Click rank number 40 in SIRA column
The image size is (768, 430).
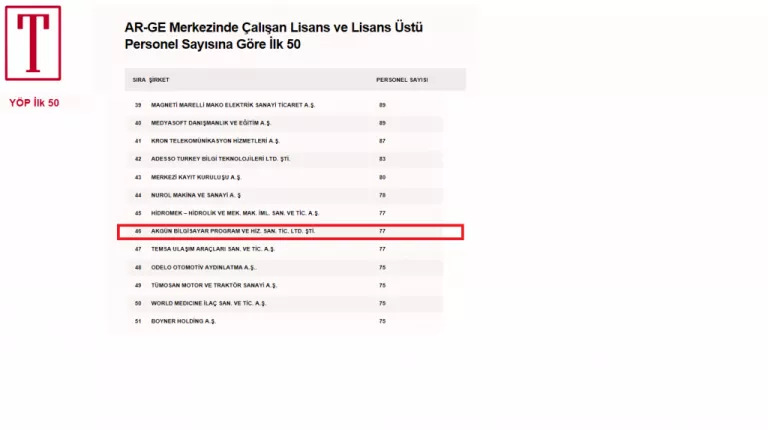[138, 123]
